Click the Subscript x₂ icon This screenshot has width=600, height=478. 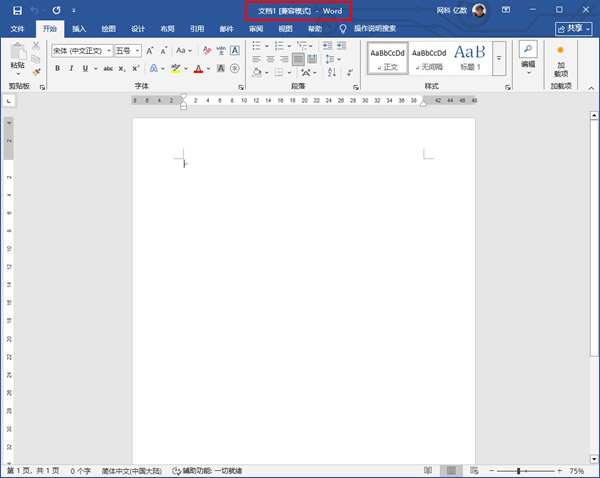(122, 69)
